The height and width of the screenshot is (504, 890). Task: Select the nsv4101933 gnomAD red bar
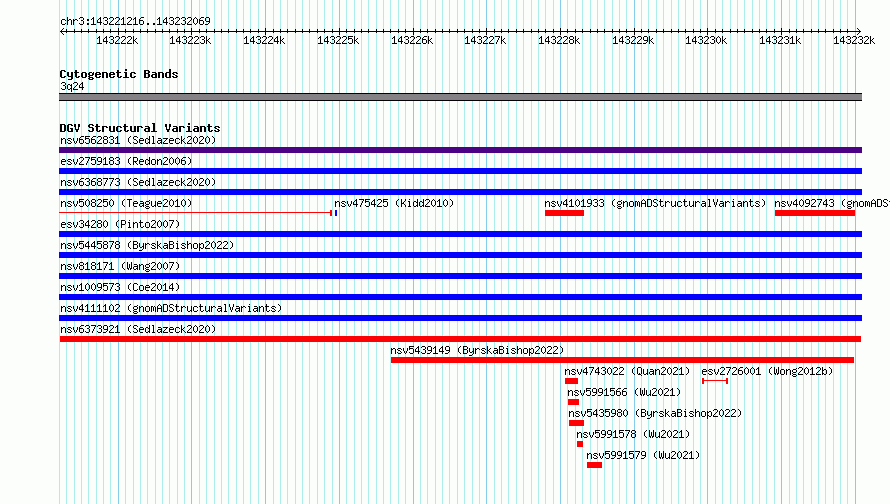[564, 213]
